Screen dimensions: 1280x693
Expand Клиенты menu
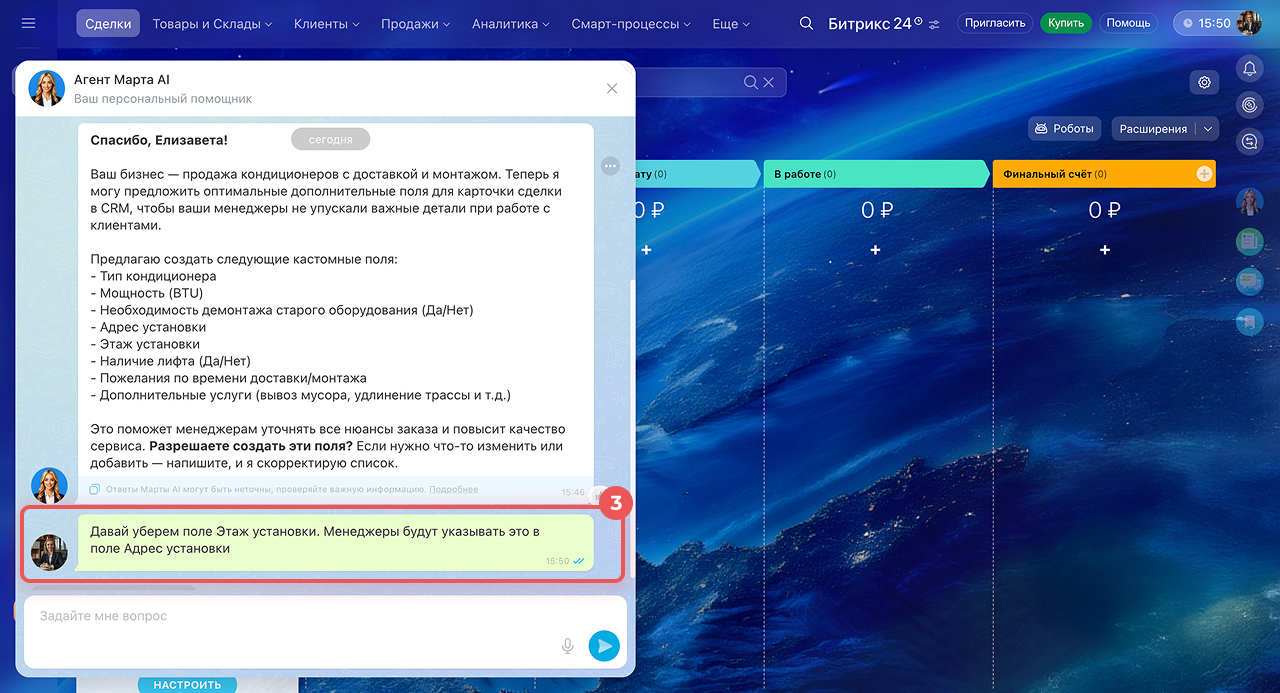point(327,23)
